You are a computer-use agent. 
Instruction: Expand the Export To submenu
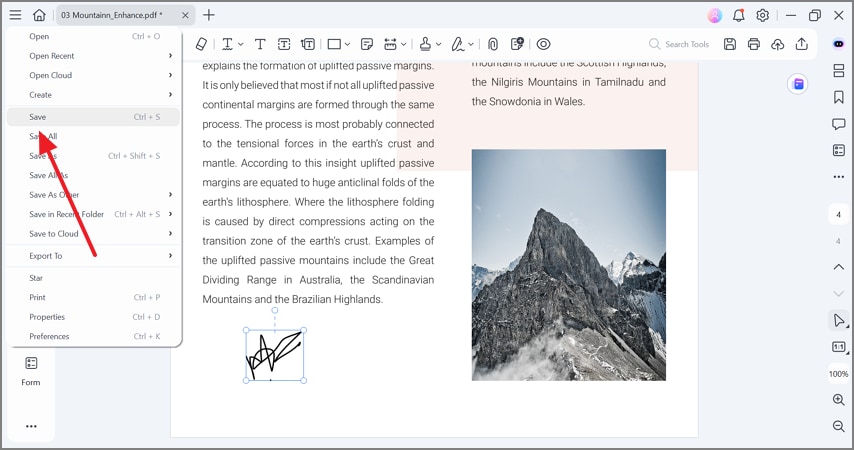coord(93,256)
